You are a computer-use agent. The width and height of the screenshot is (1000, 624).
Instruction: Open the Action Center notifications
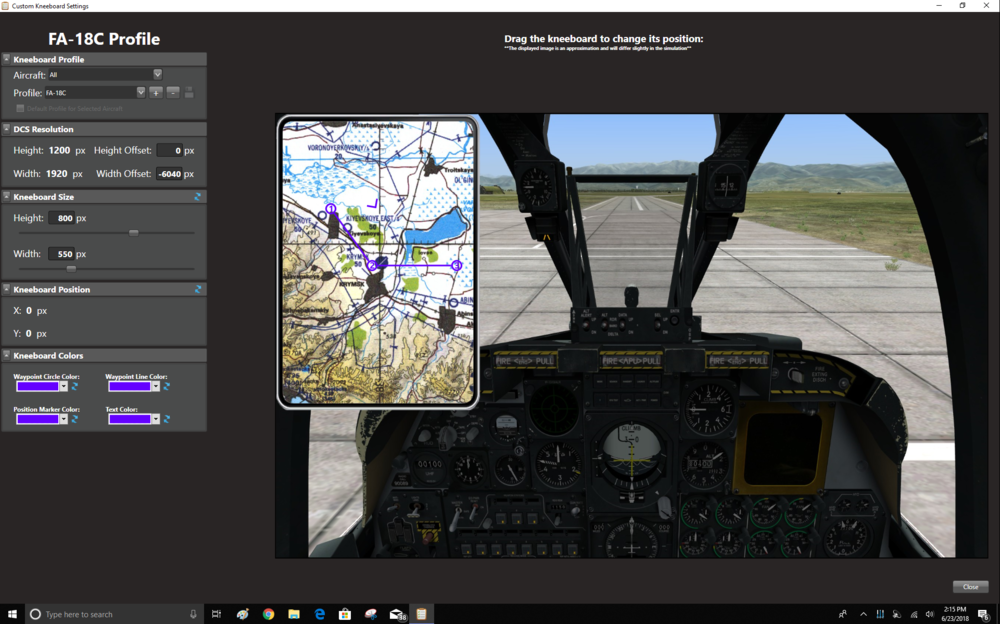click(x=985, y=614)
